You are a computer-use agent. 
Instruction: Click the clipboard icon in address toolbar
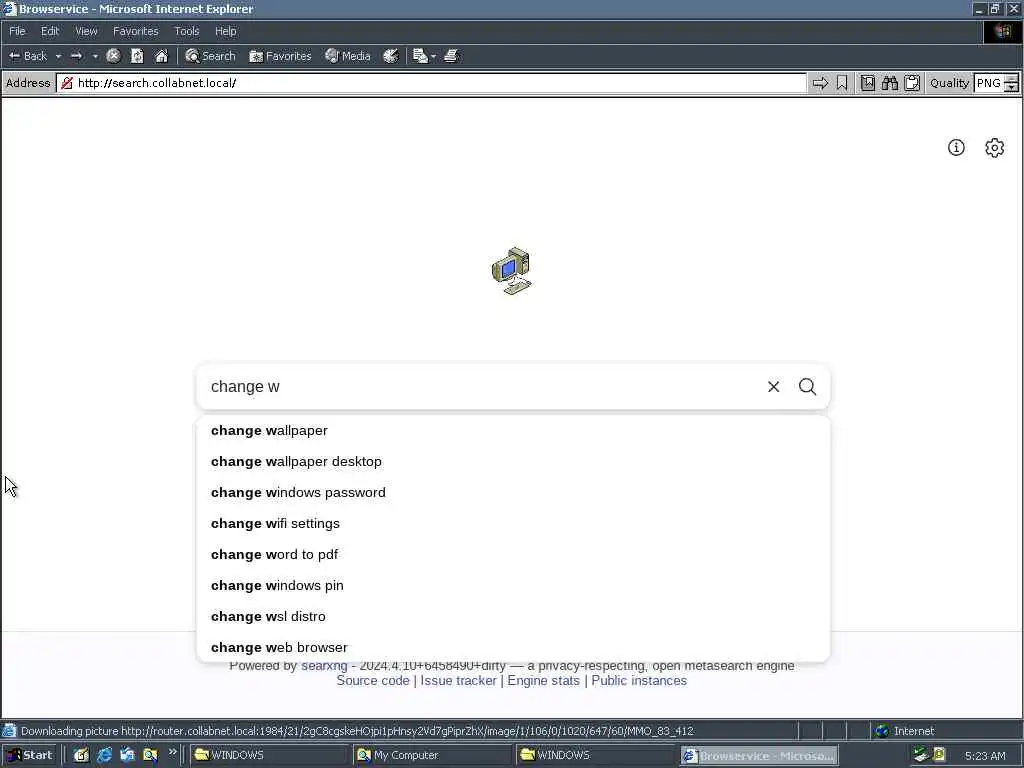point(912,83)
